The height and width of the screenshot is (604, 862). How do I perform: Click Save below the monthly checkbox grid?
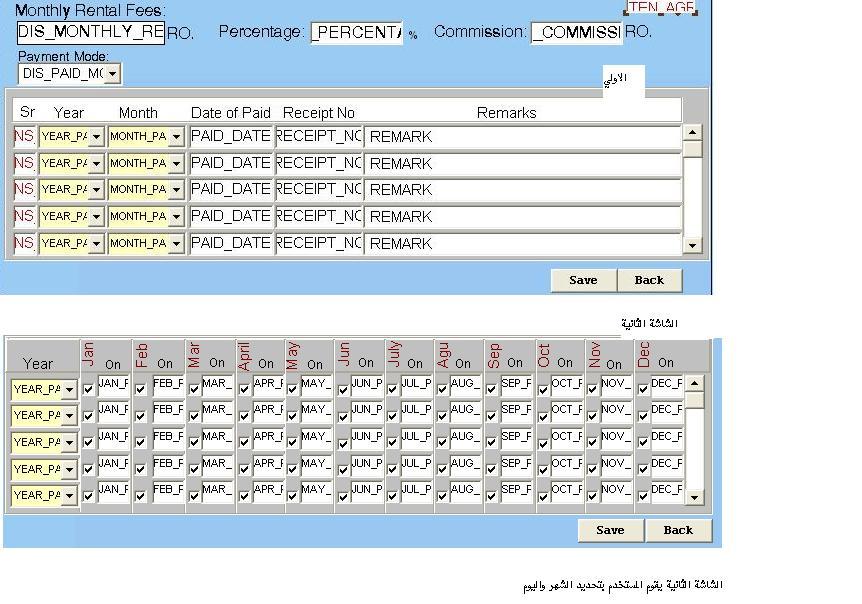(609, 530)
